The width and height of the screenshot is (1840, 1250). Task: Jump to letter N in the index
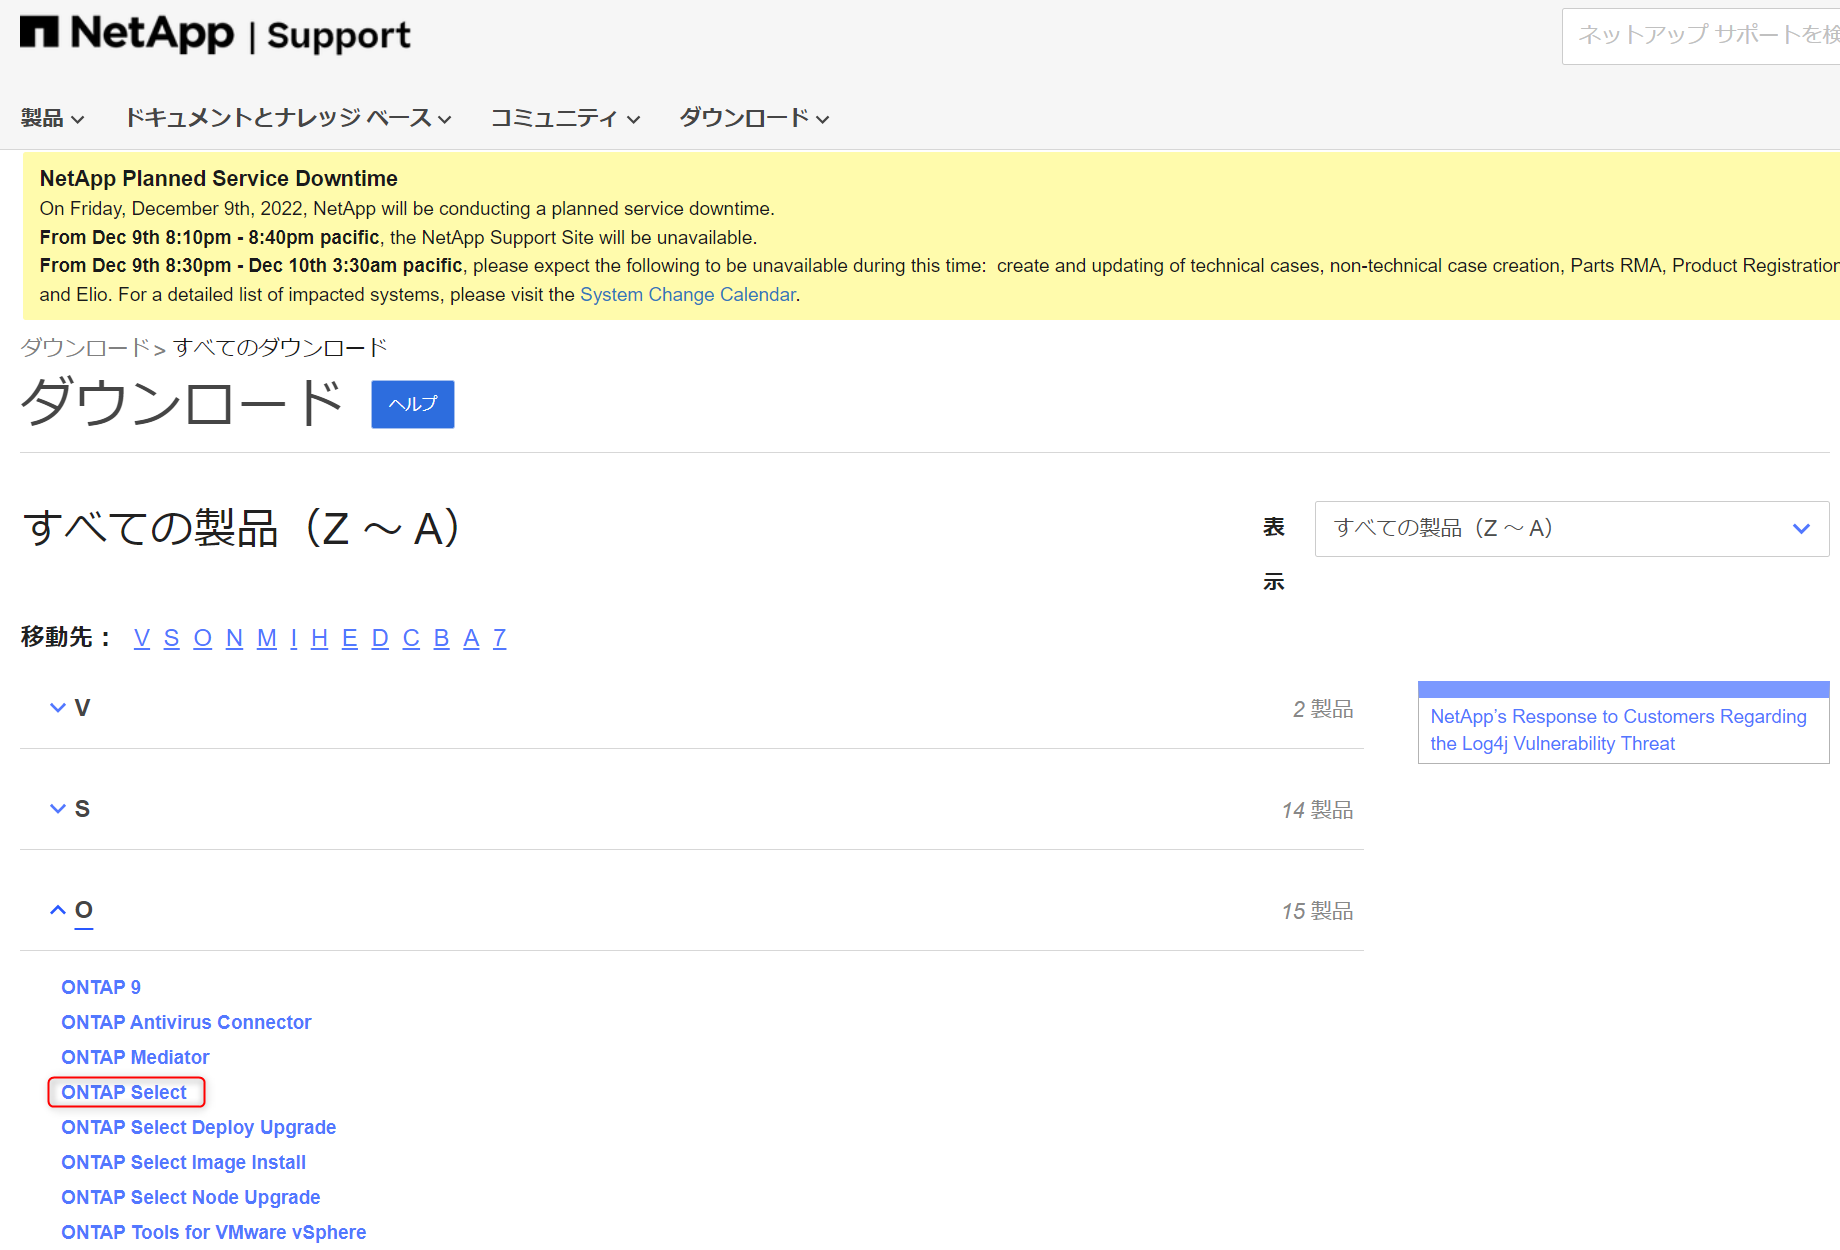tap(234, 637)
